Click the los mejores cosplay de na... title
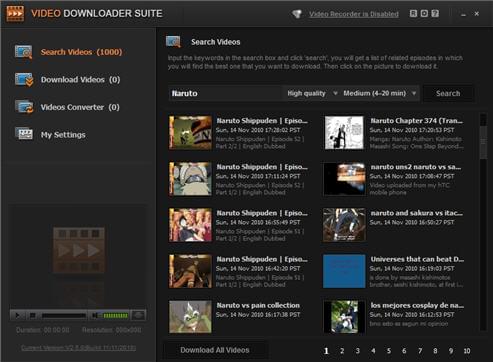The image size is (493, 362). tap(417, 305)
